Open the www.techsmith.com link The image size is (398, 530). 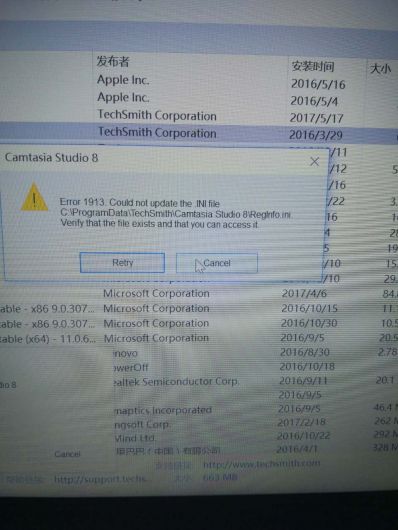261,464
